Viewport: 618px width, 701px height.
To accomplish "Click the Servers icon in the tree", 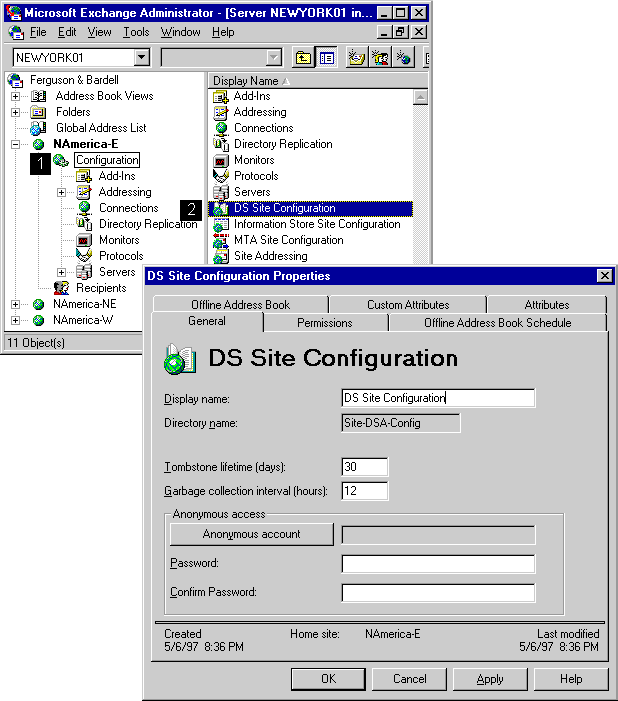I will pyautogui.click(x=84, y=272).
